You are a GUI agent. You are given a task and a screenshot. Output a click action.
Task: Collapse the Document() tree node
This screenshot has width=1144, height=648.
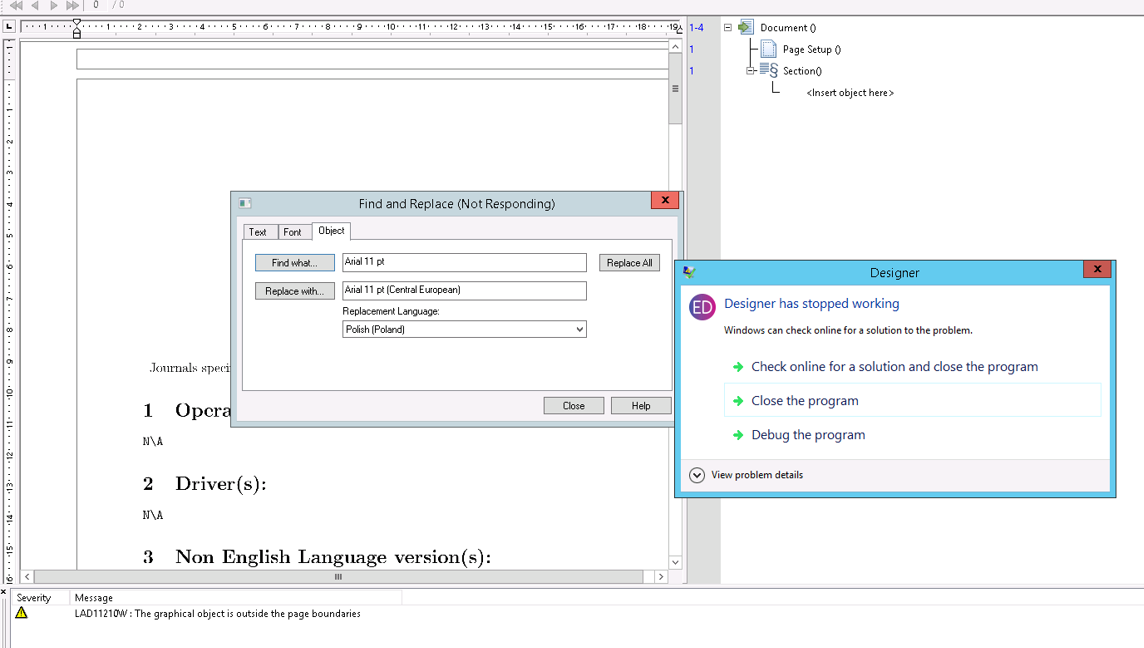(728, 27)
